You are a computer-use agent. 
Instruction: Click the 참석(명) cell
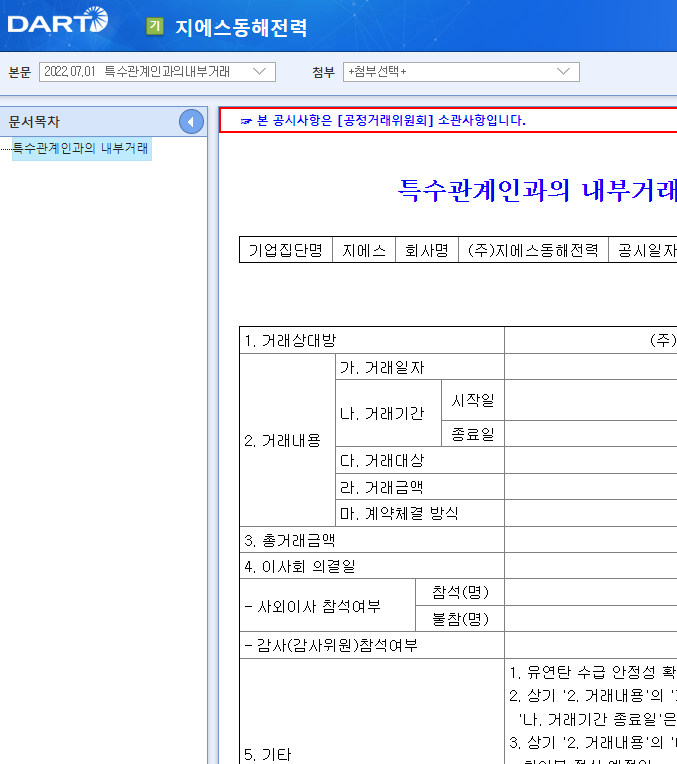pyautogui.click(x=460, y=592)
